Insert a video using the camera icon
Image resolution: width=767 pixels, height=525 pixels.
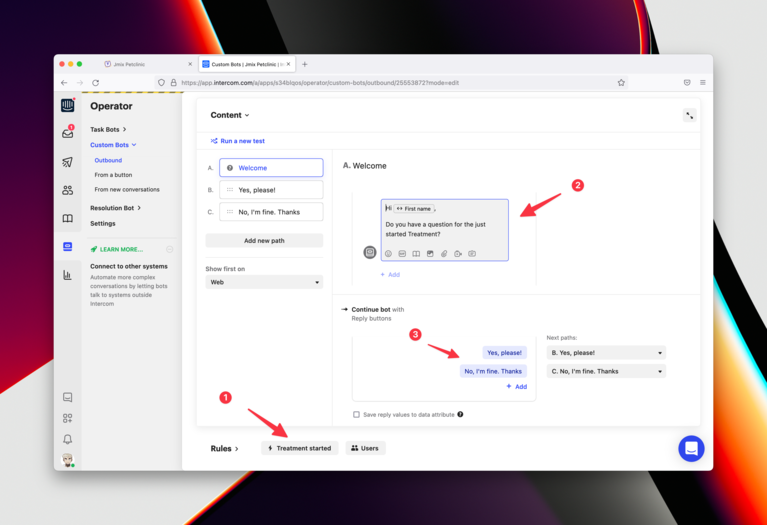coord(458,253)
